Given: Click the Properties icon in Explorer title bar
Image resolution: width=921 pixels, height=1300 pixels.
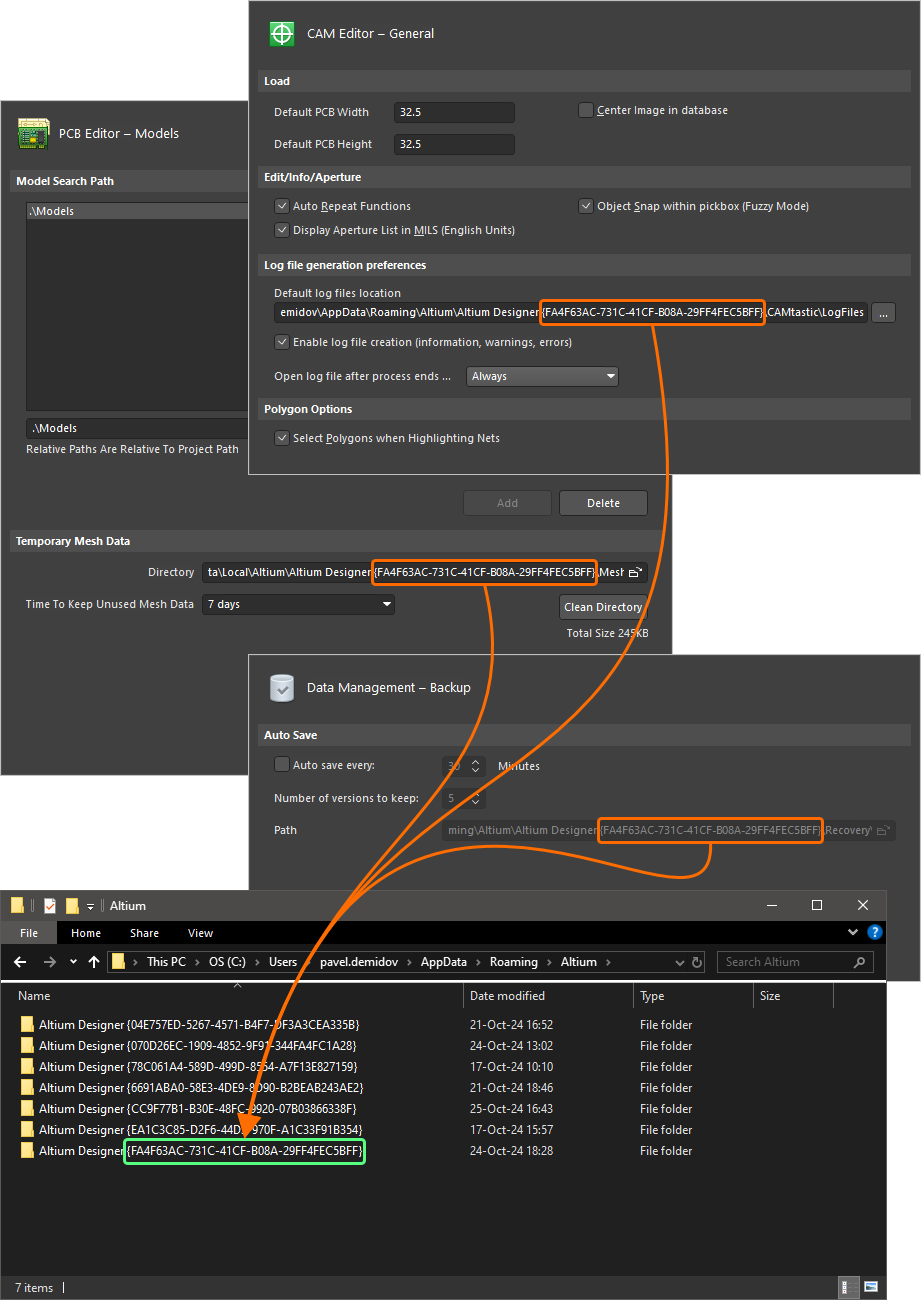Looking at the screenshot, I should [50, 906].
